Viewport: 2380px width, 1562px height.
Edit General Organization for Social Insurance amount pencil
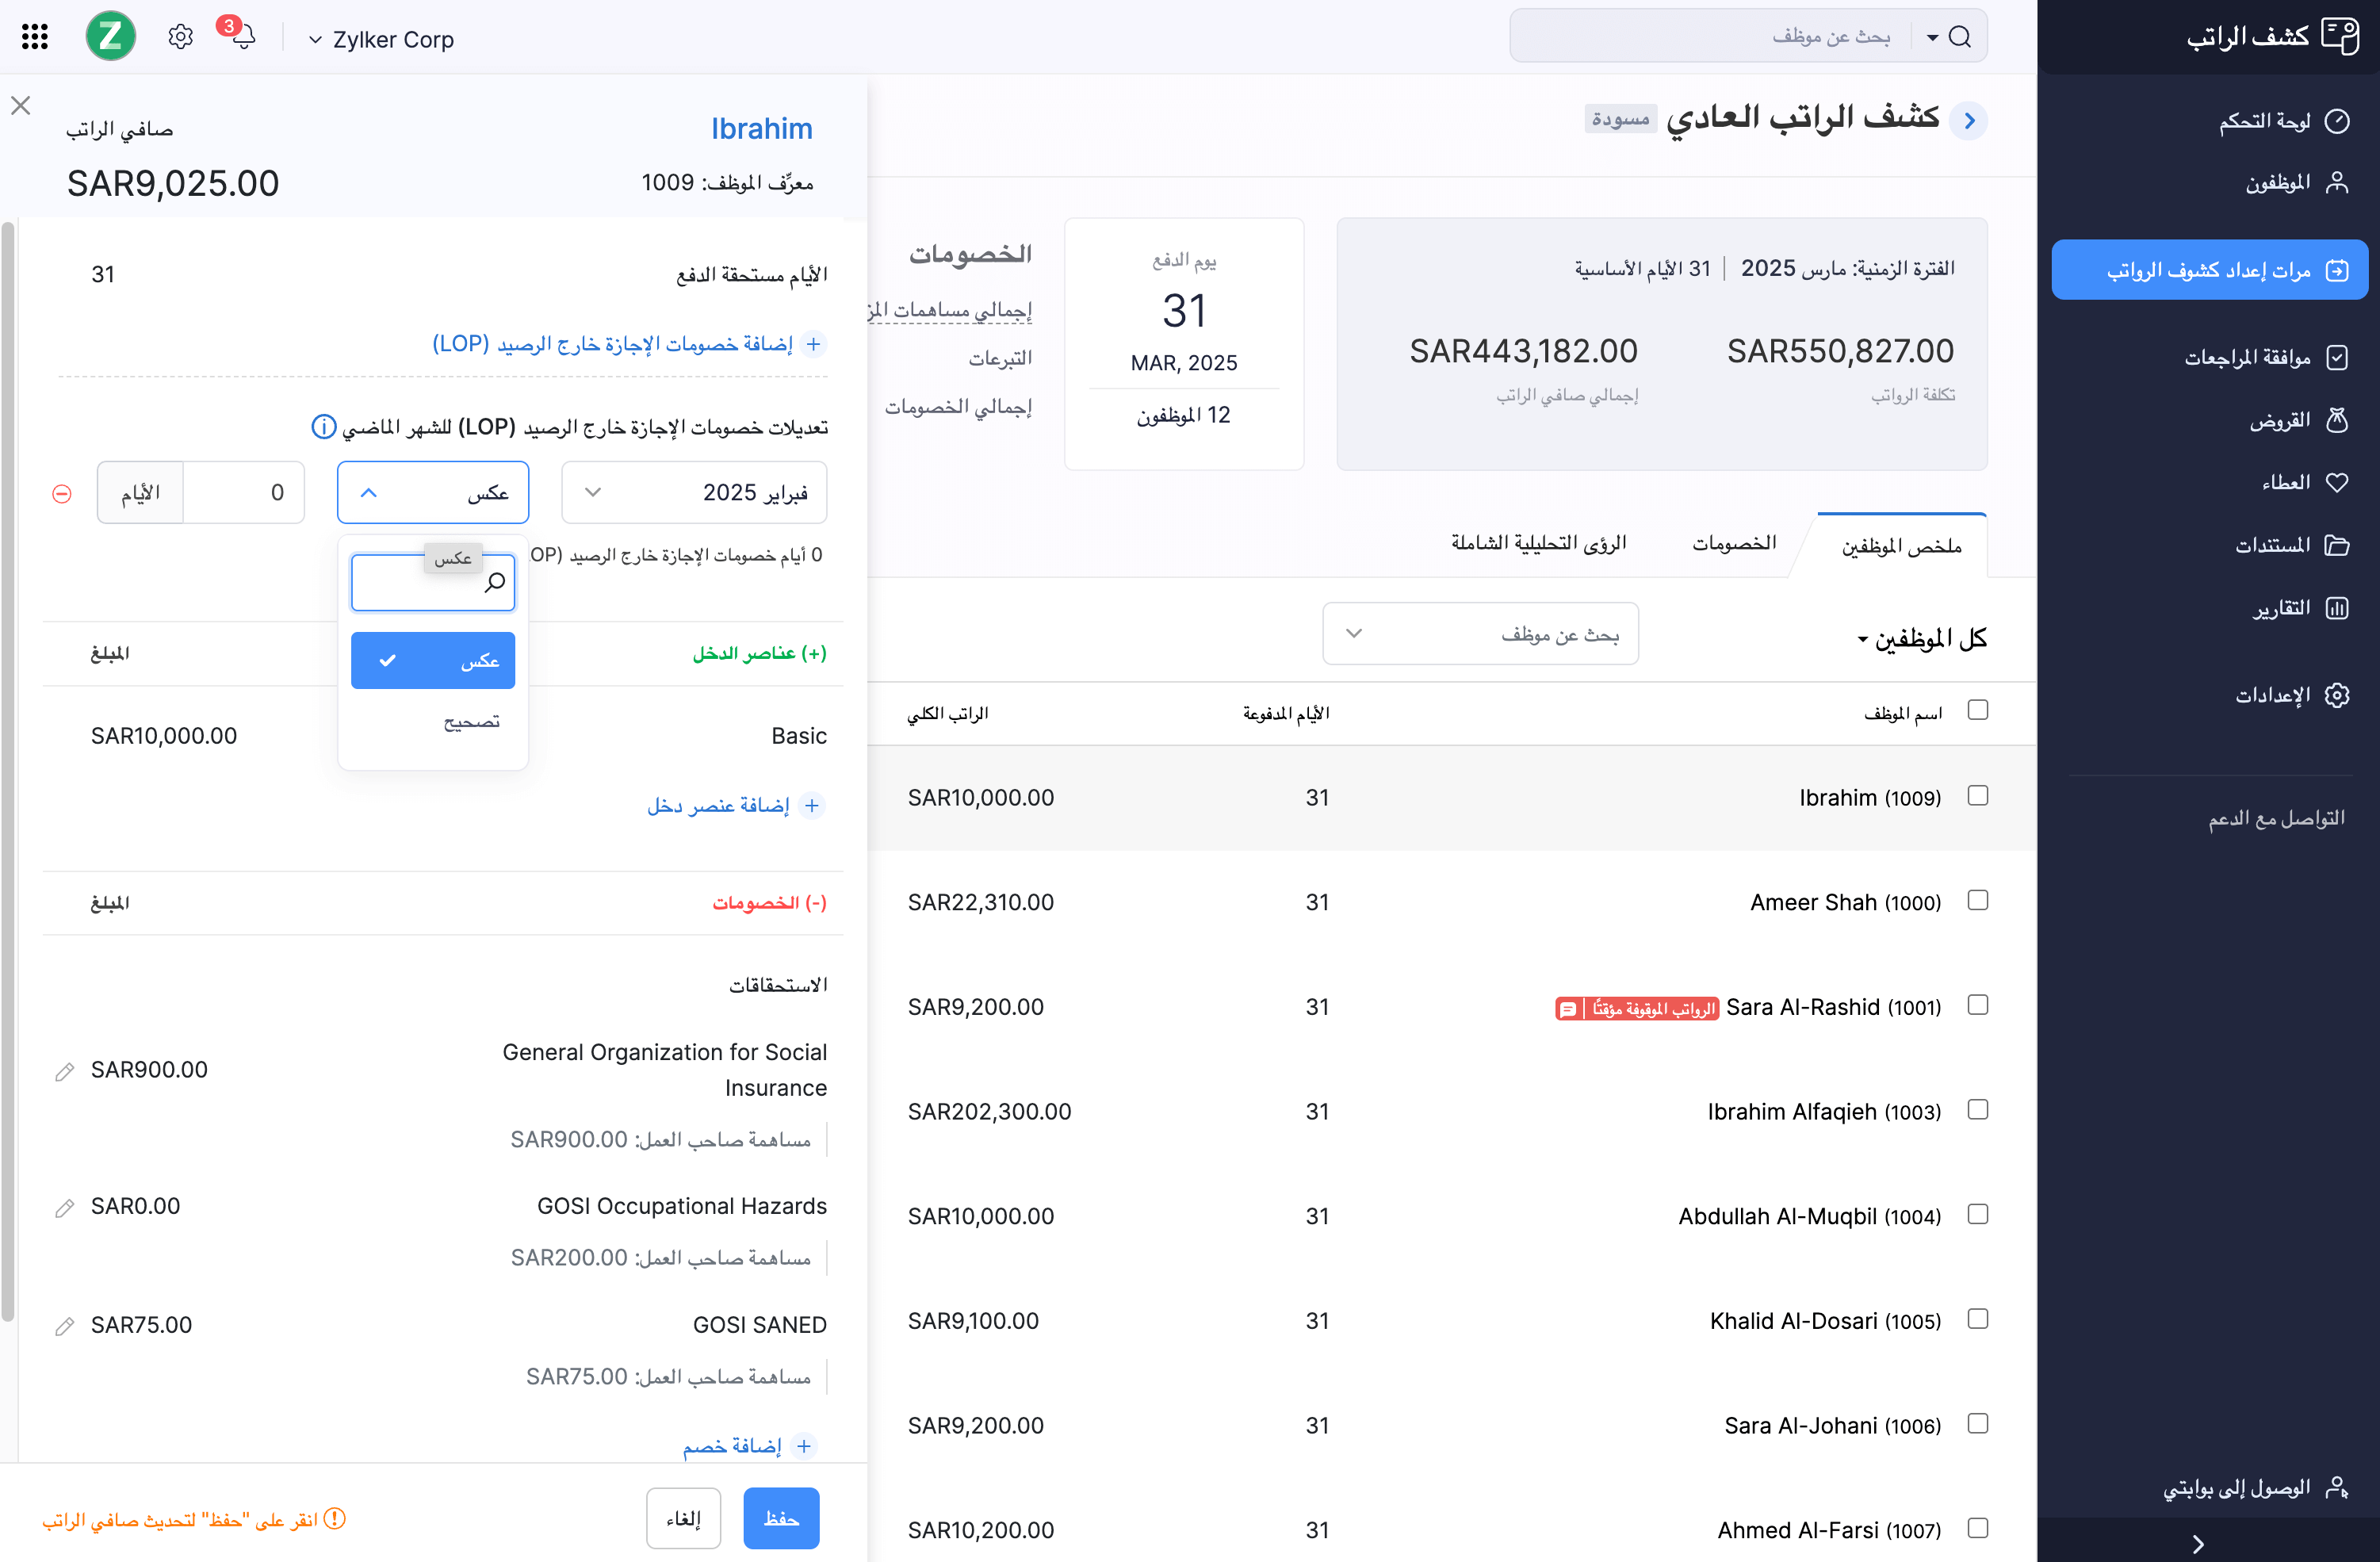65,1072
